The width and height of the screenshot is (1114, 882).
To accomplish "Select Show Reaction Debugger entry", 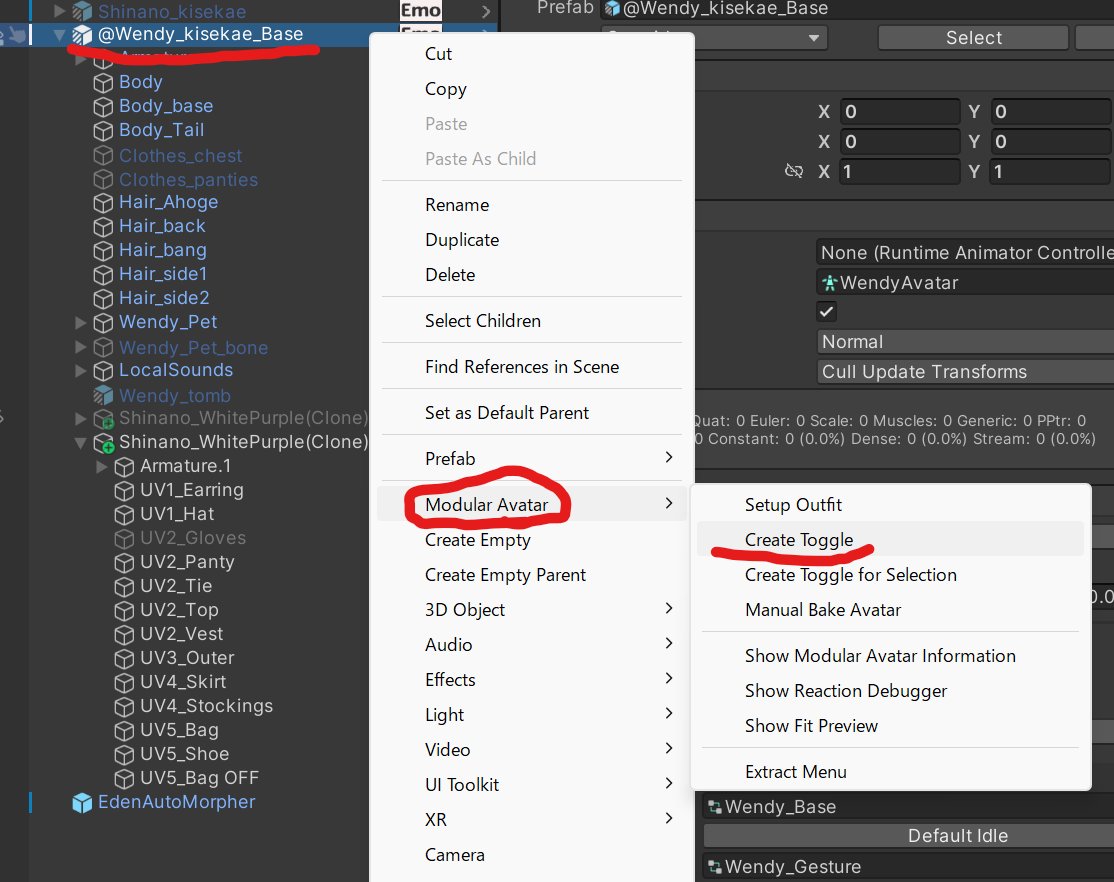I will click(x=890, y=691).
